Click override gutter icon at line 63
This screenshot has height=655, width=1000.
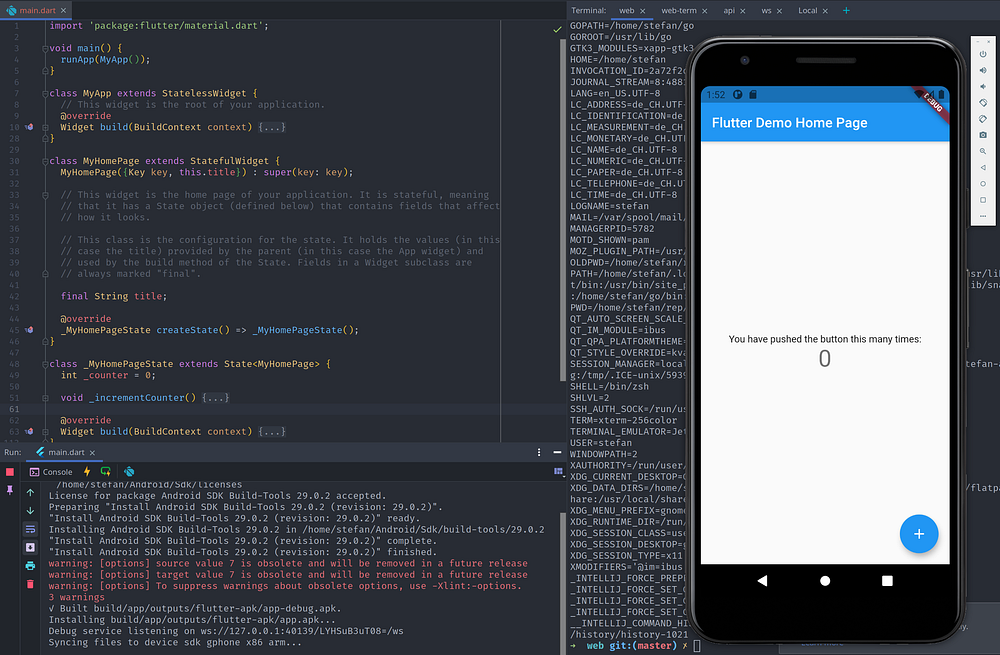(x=29, y=431)
